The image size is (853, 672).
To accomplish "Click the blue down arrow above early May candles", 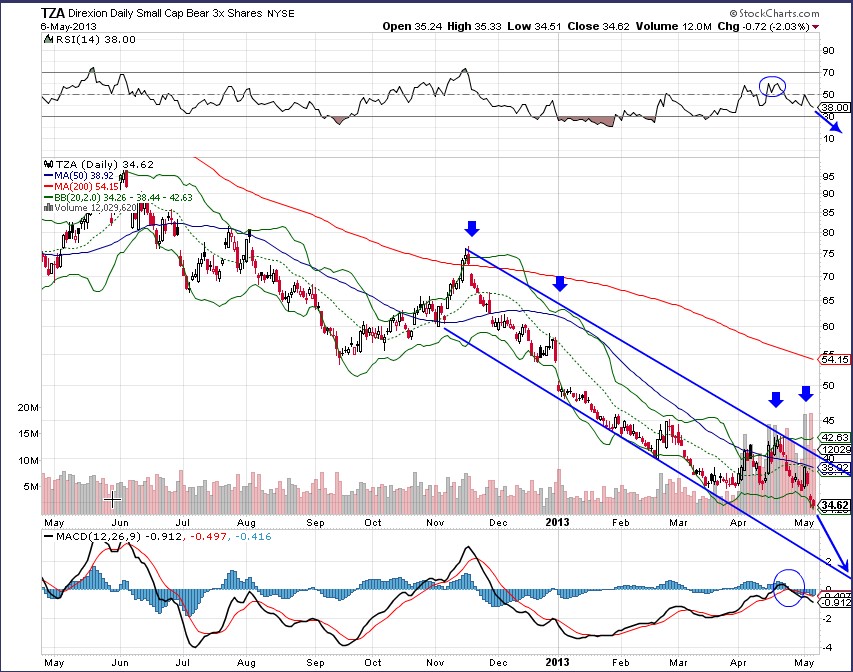I will coord(806,392).
